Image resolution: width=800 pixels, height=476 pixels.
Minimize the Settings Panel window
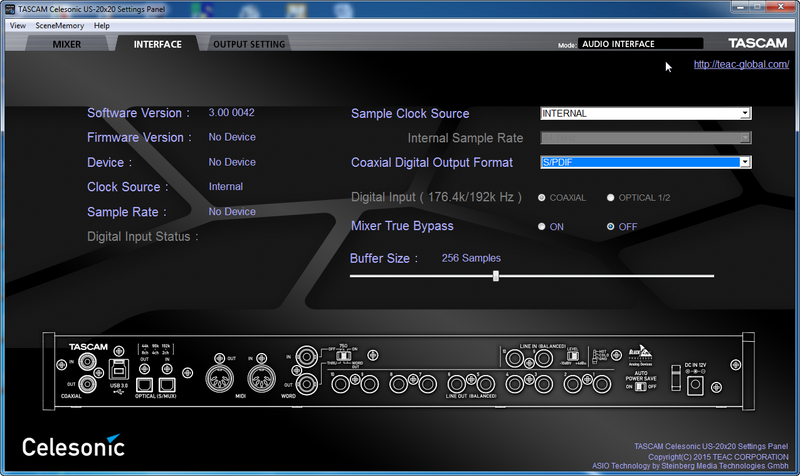pos(739,7)
